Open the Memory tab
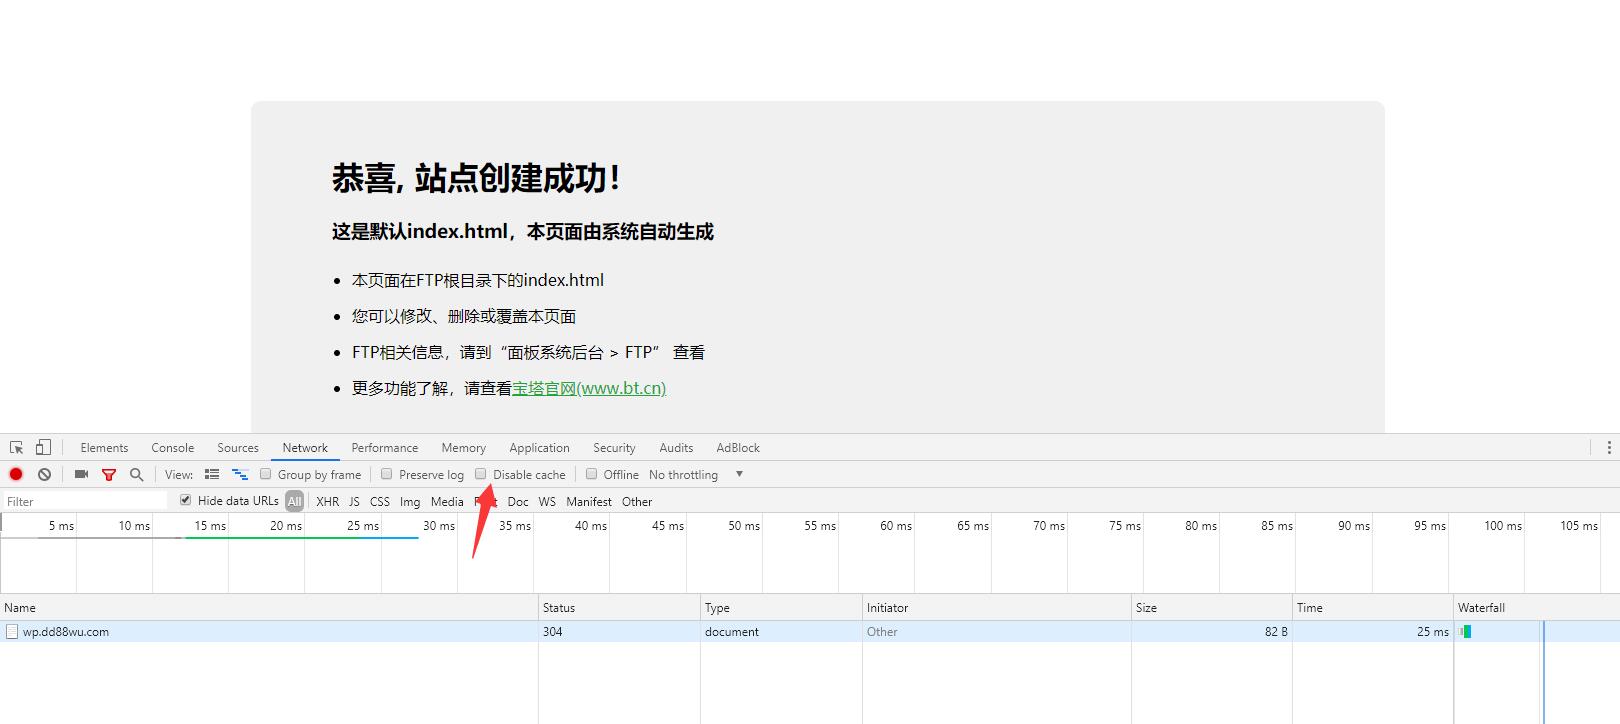This screenshot has width=1620, height=724. [x=464, y=448]
